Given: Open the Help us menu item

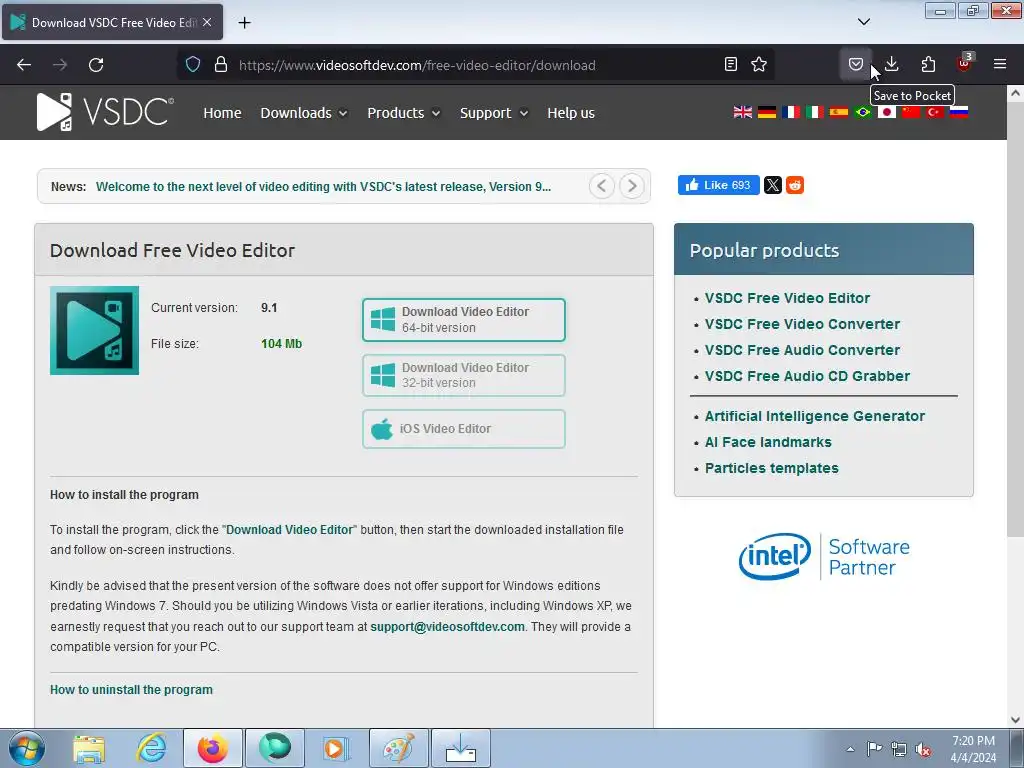Looking at the screenshot, I should pyautogui.click(x=571, y=113).
